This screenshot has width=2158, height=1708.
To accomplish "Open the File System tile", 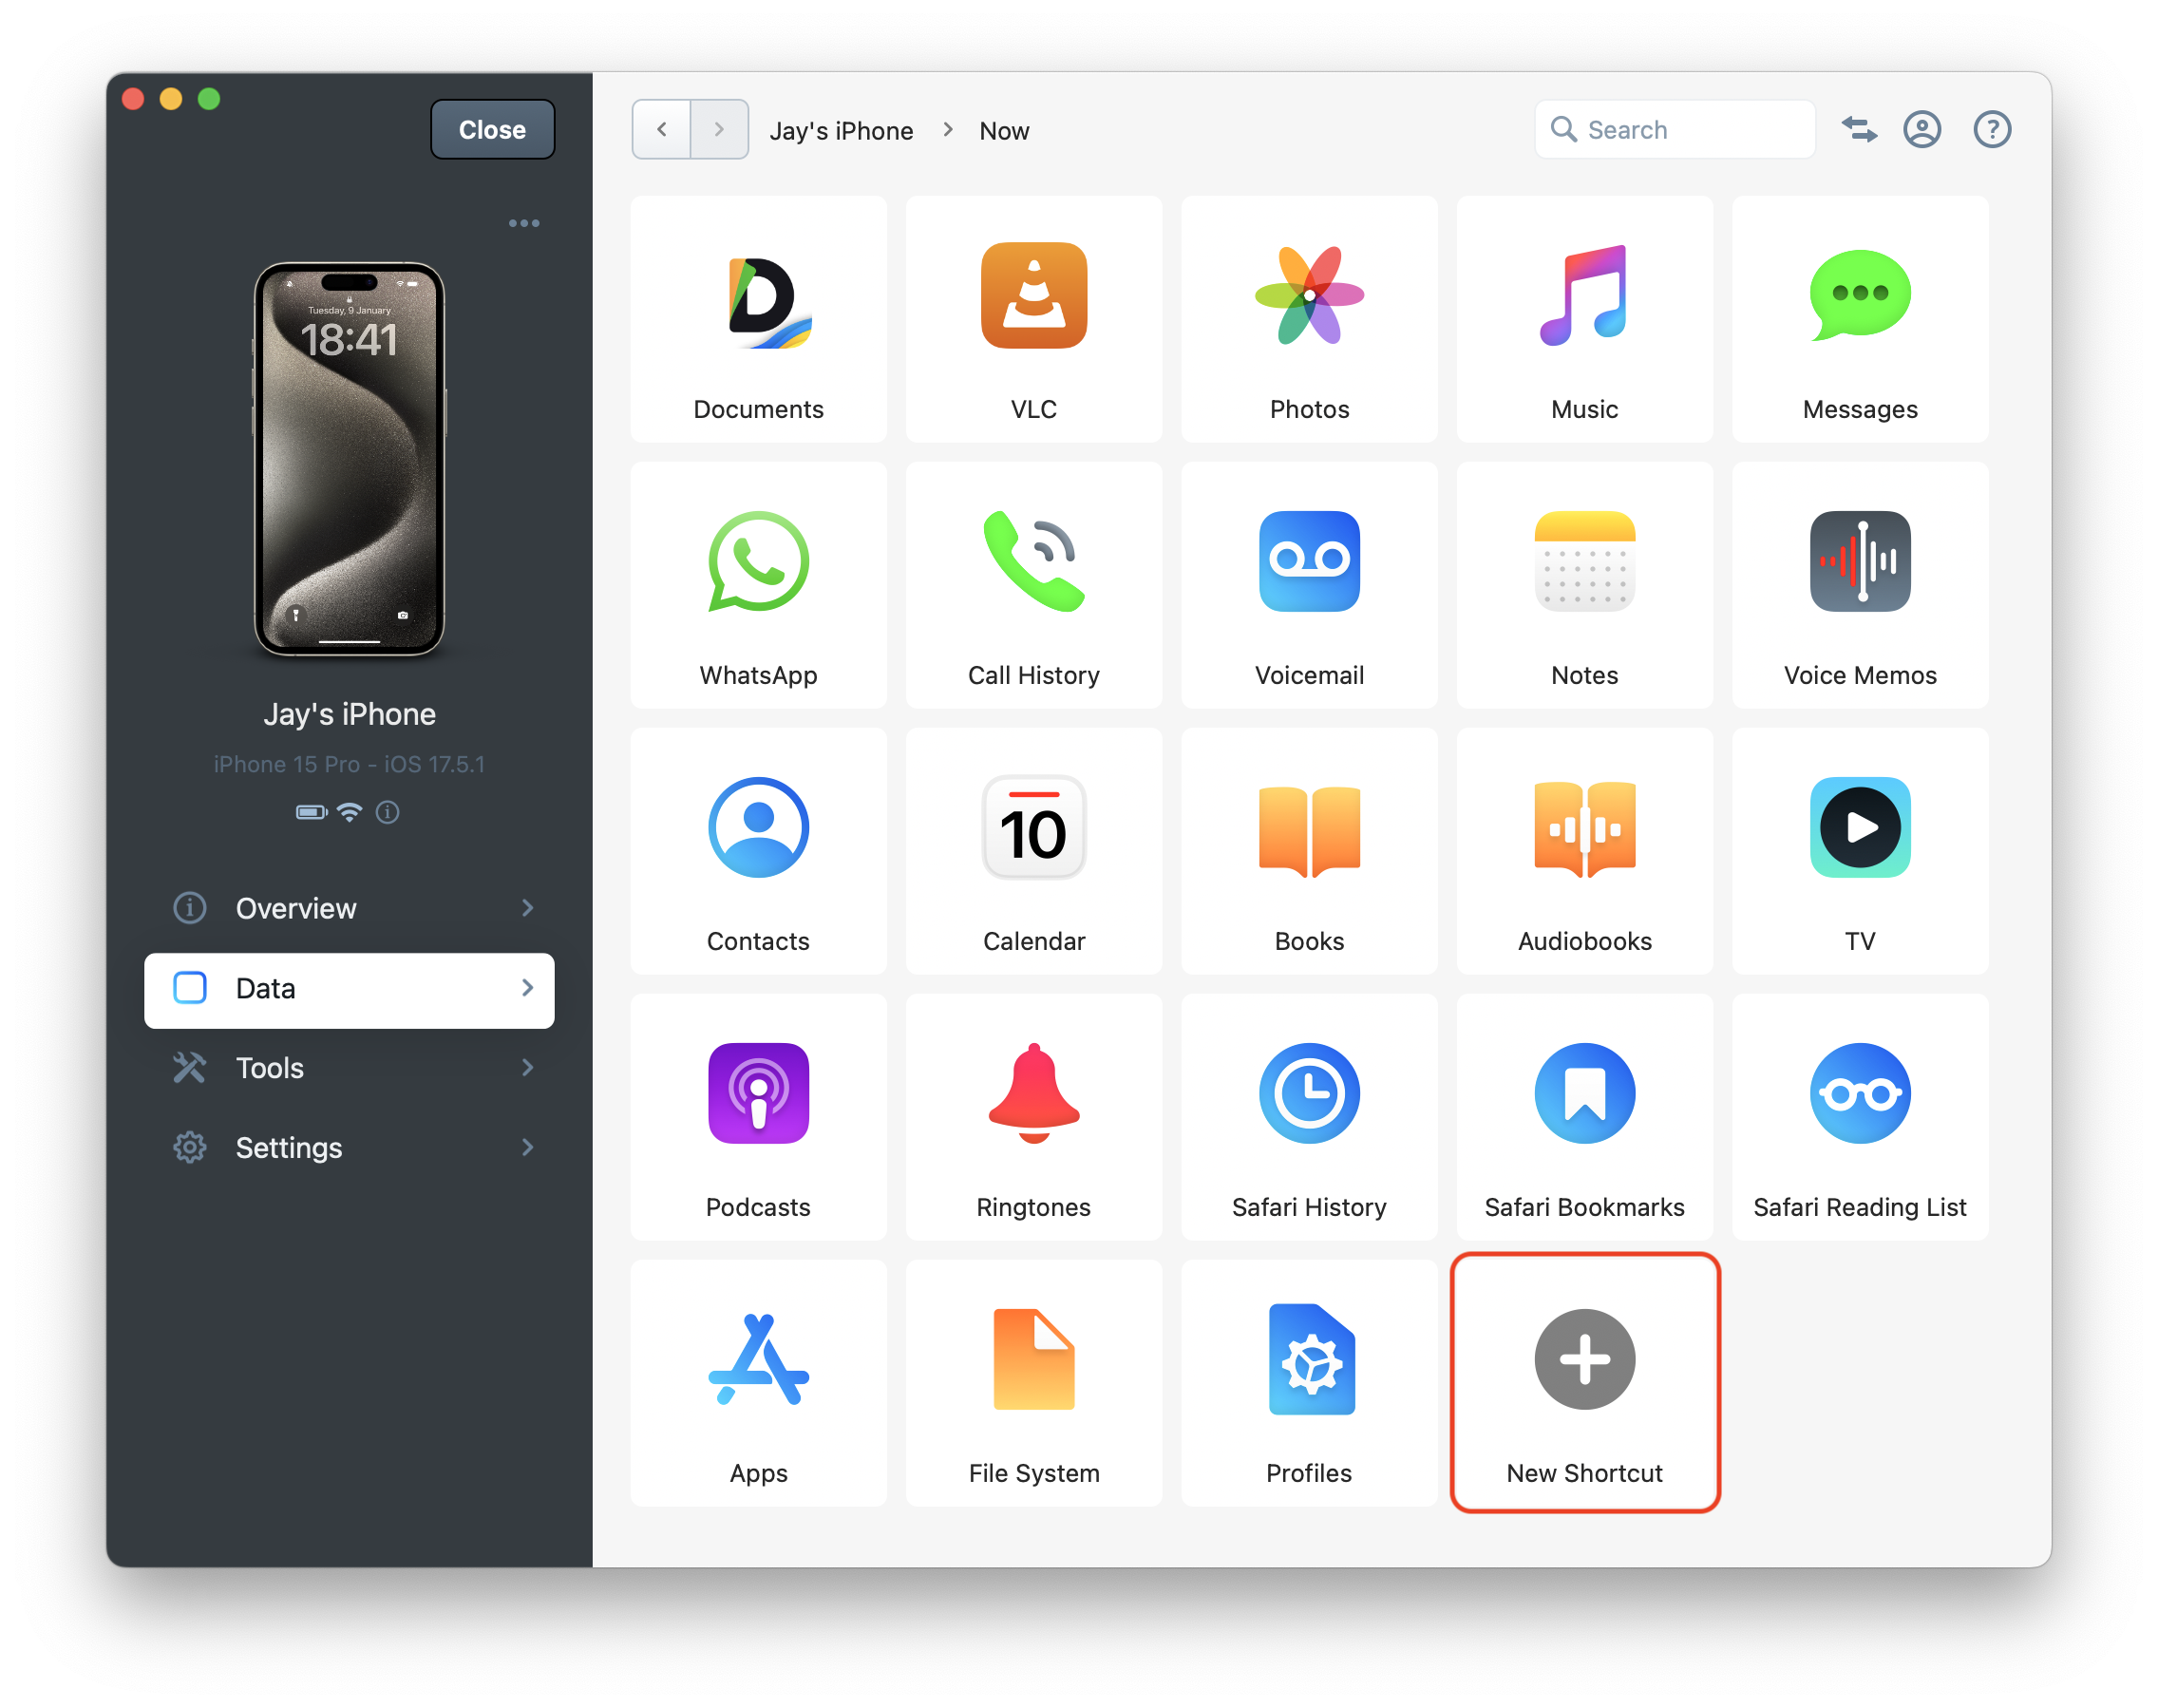I will [1033, 1383].
